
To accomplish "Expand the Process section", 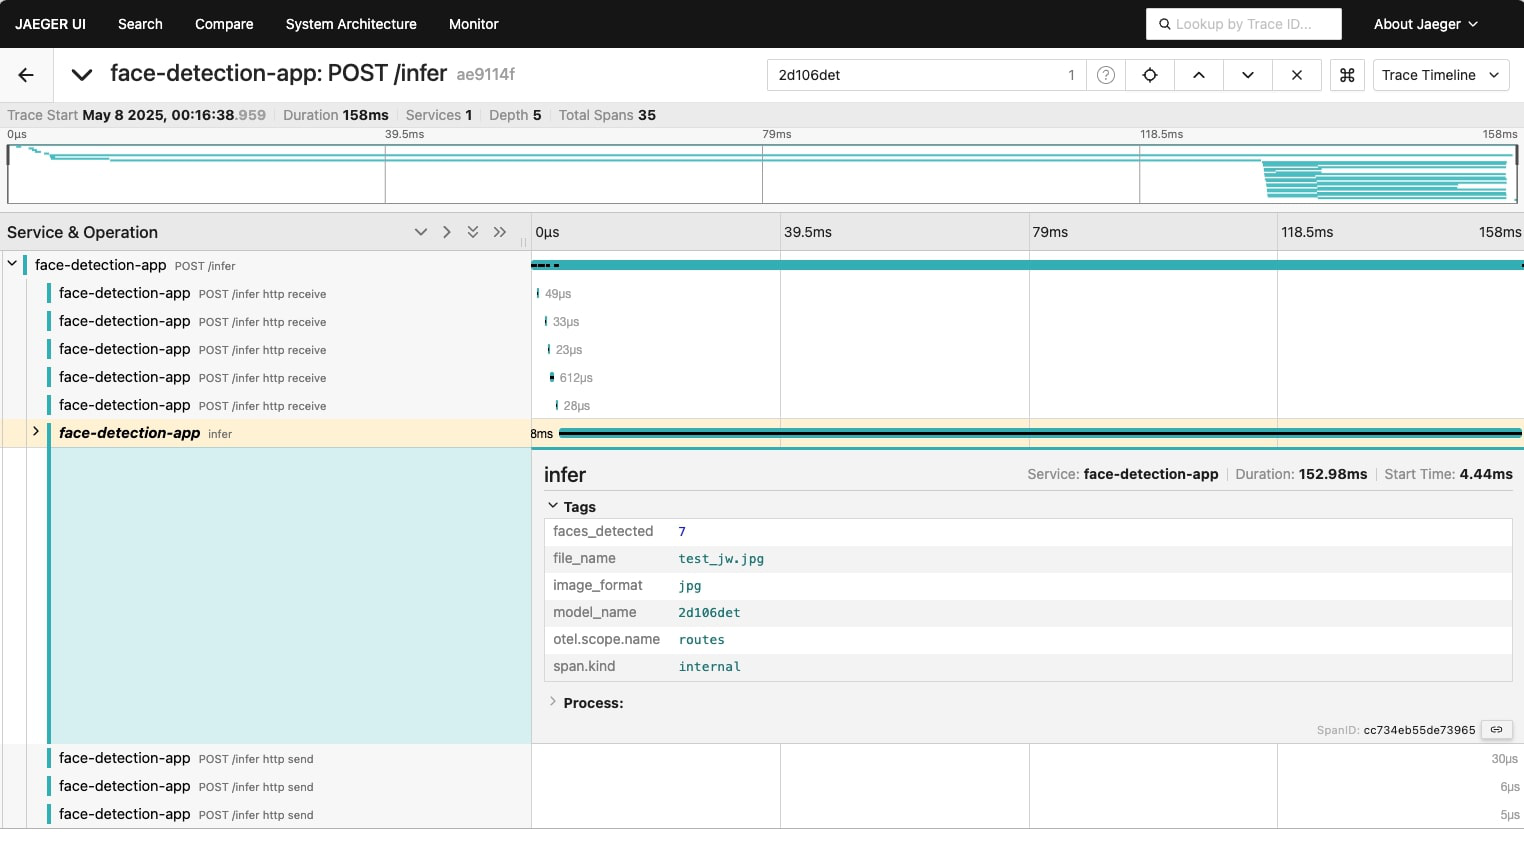I will pyautogui.click(x=586, y=703).
